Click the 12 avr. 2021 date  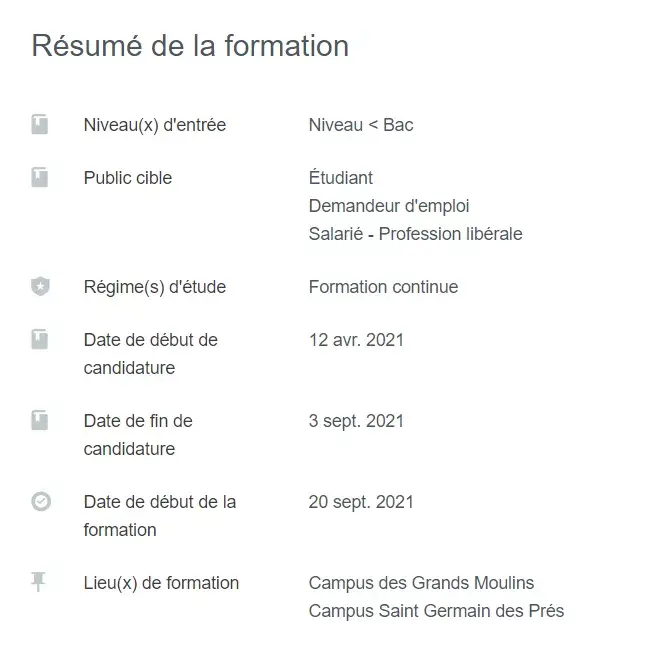pos(356,340)
